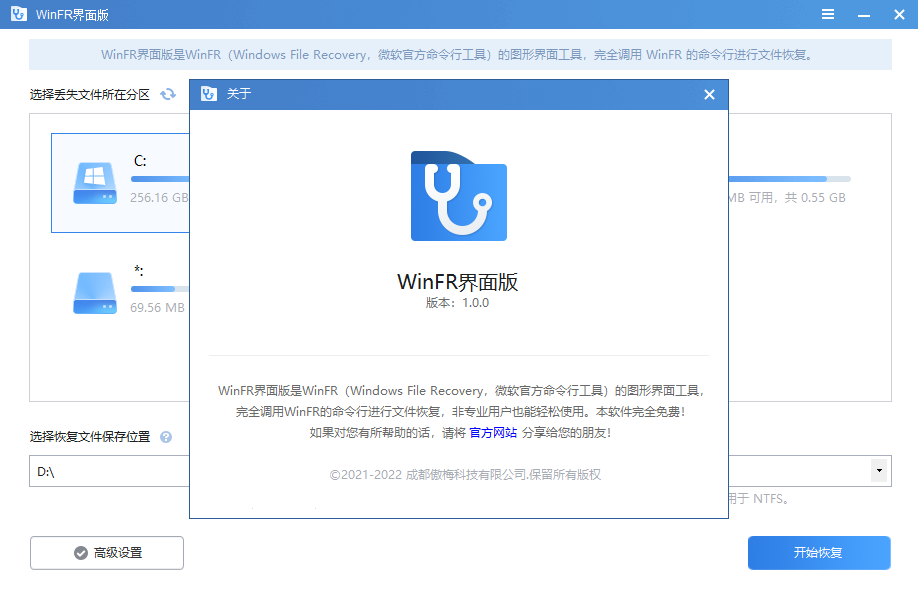Click the C: drive usage bar
Screen dimensions: 918x595
(x=160, y=179)
